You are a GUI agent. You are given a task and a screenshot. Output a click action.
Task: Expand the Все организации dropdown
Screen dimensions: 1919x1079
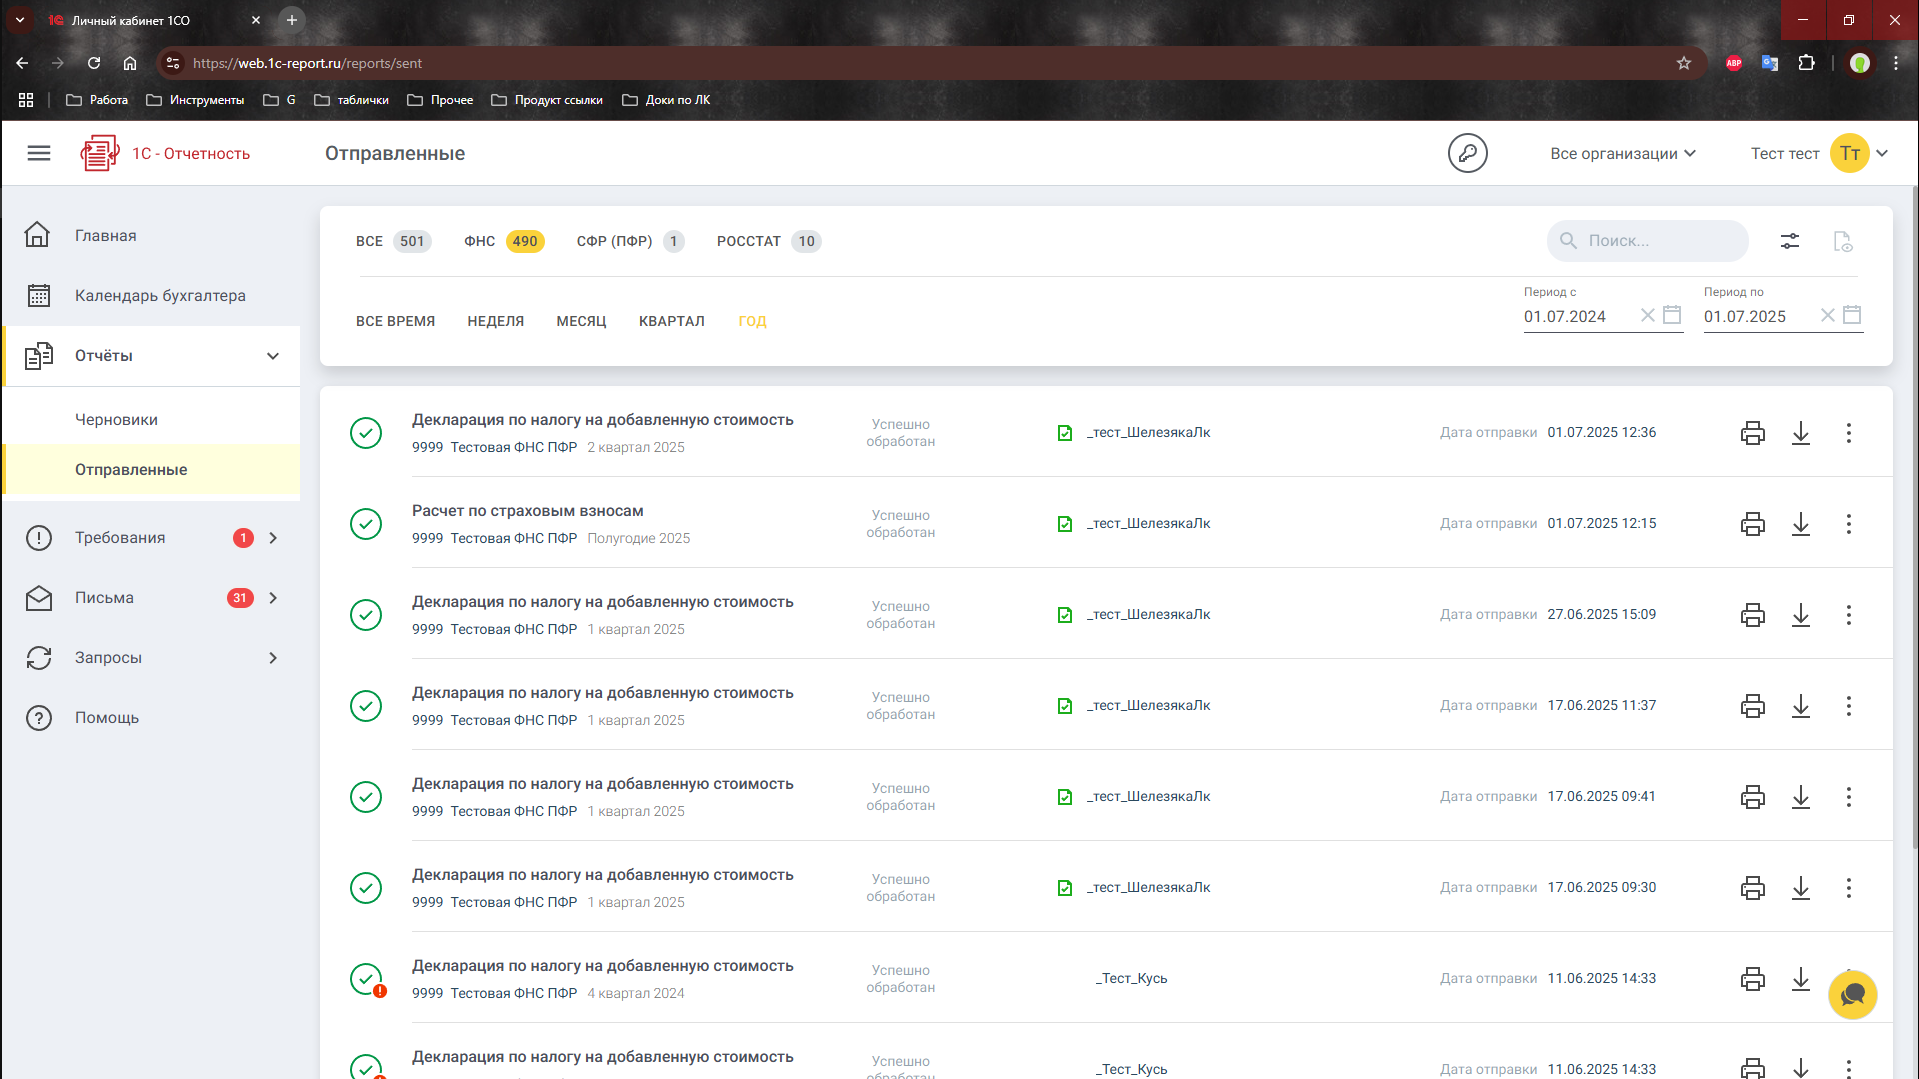(1622, 153)
